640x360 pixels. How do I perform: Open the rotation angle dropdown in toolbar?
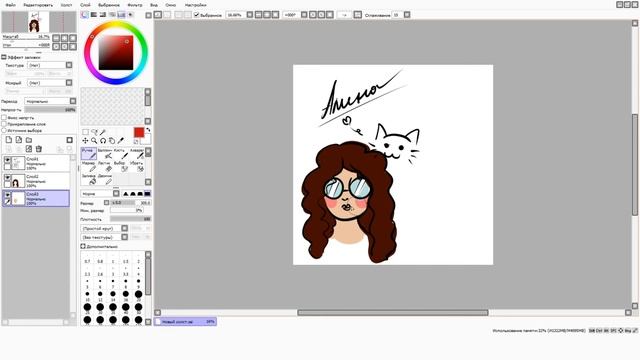(304, 15)
